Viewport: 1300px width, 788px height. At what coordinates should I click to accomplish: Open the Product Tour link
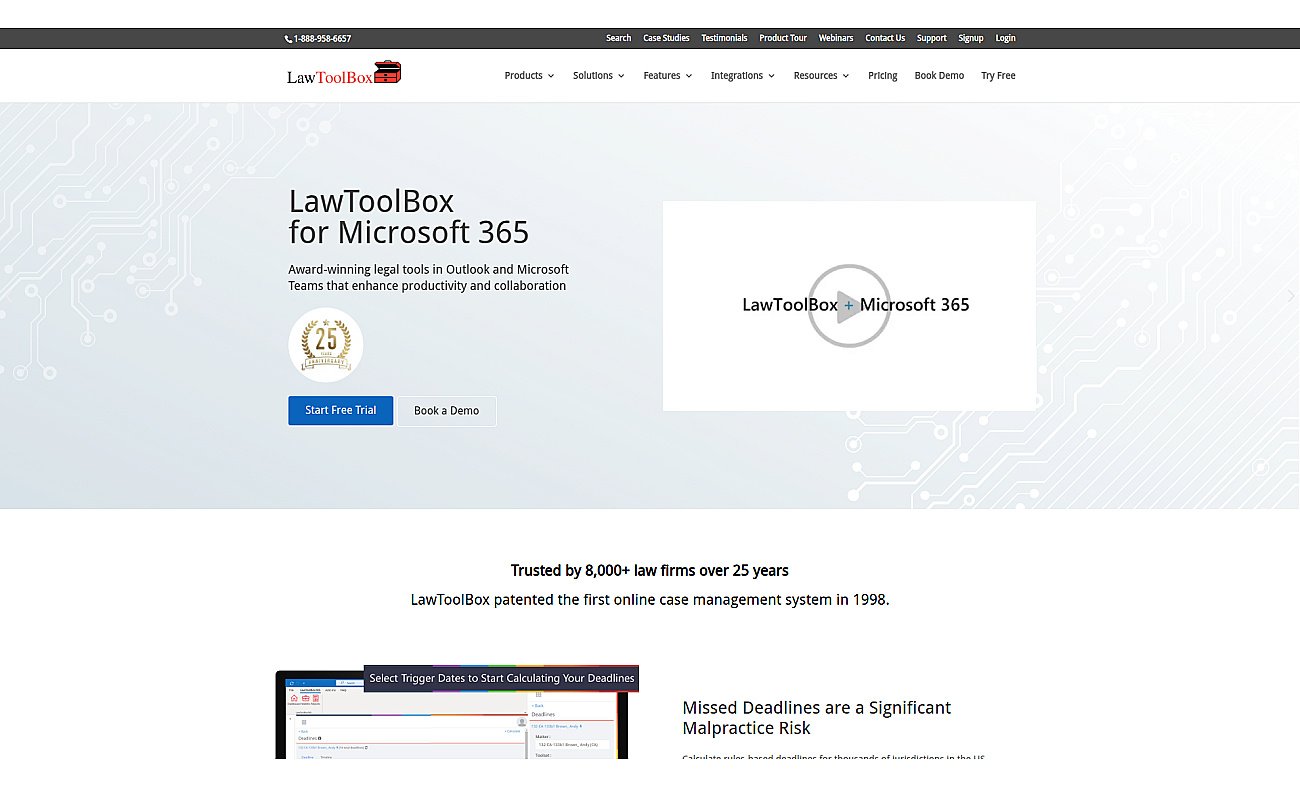click(783, 38)
